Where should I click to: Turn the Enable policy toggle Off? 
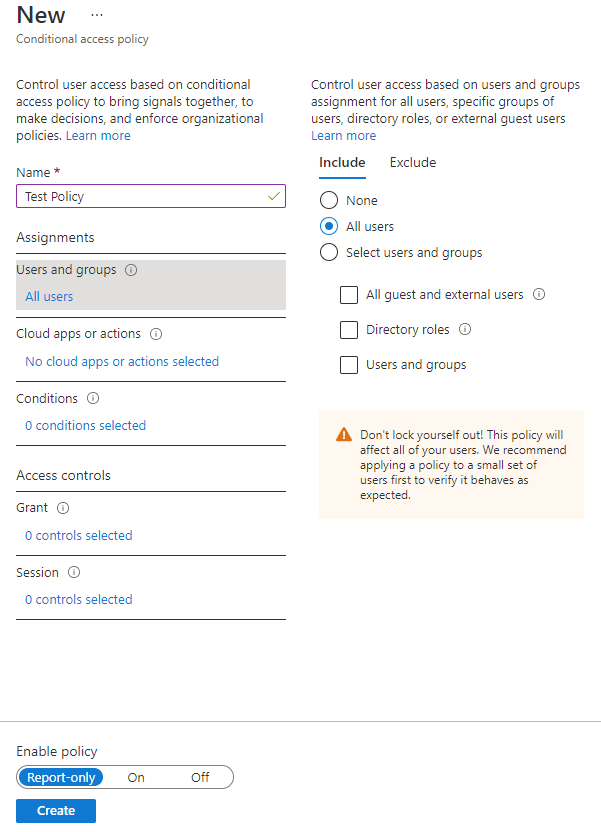(x=200, y=777)
